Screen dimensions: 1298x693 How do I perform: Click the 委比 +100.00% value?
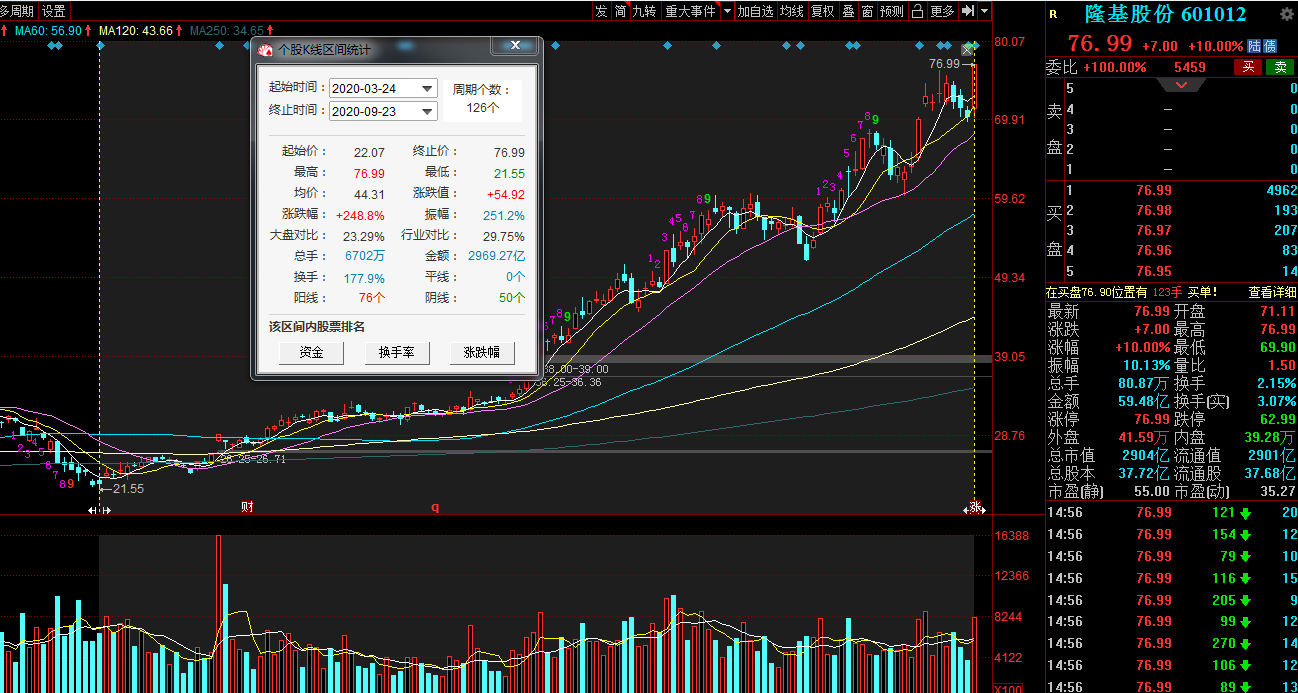pos(1115,67)
